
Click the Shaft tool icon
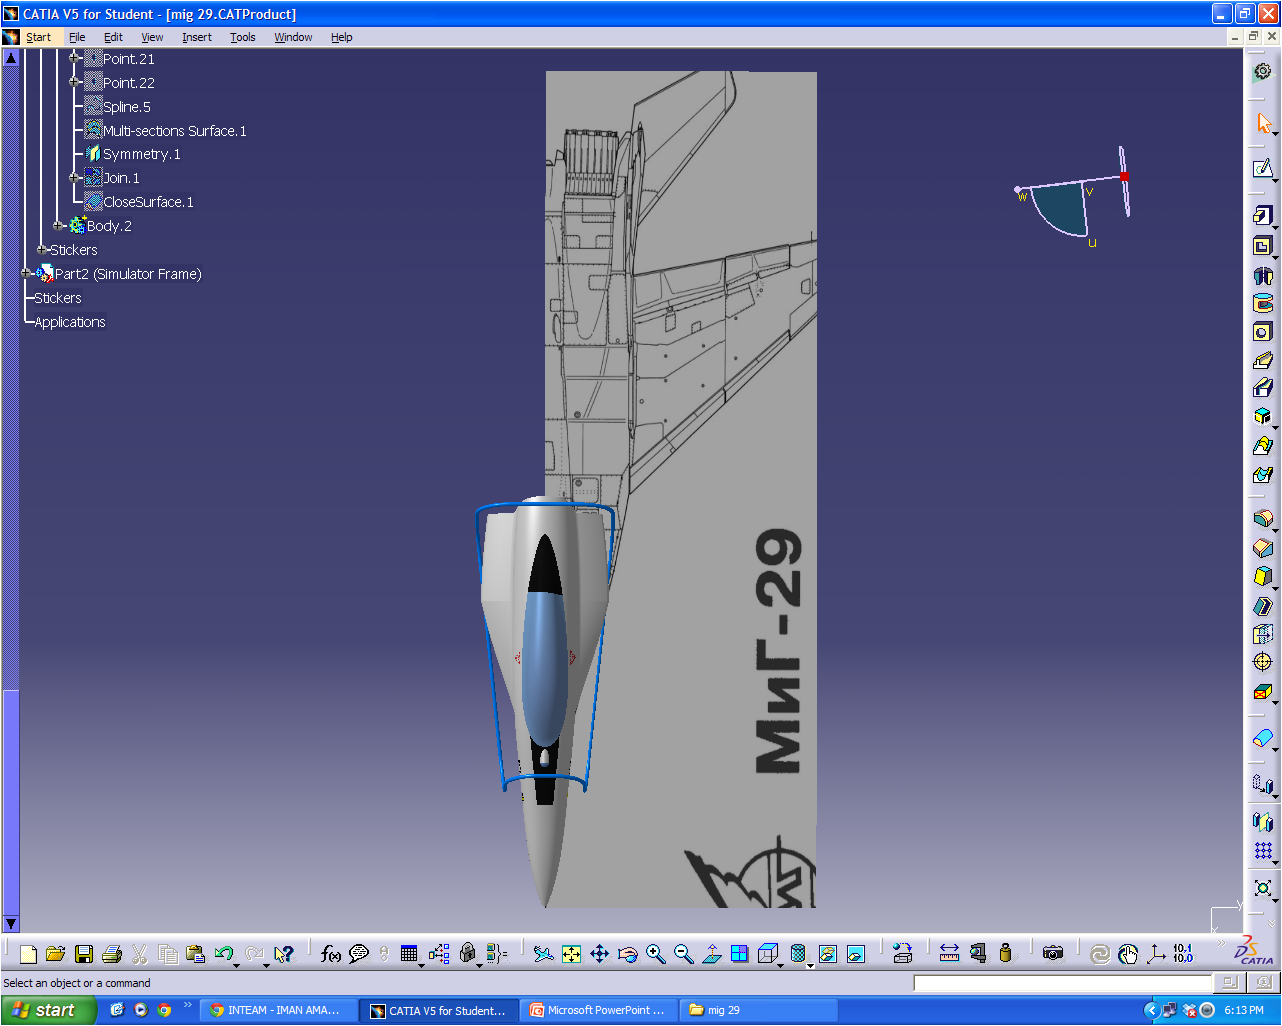coord(1263,275)
